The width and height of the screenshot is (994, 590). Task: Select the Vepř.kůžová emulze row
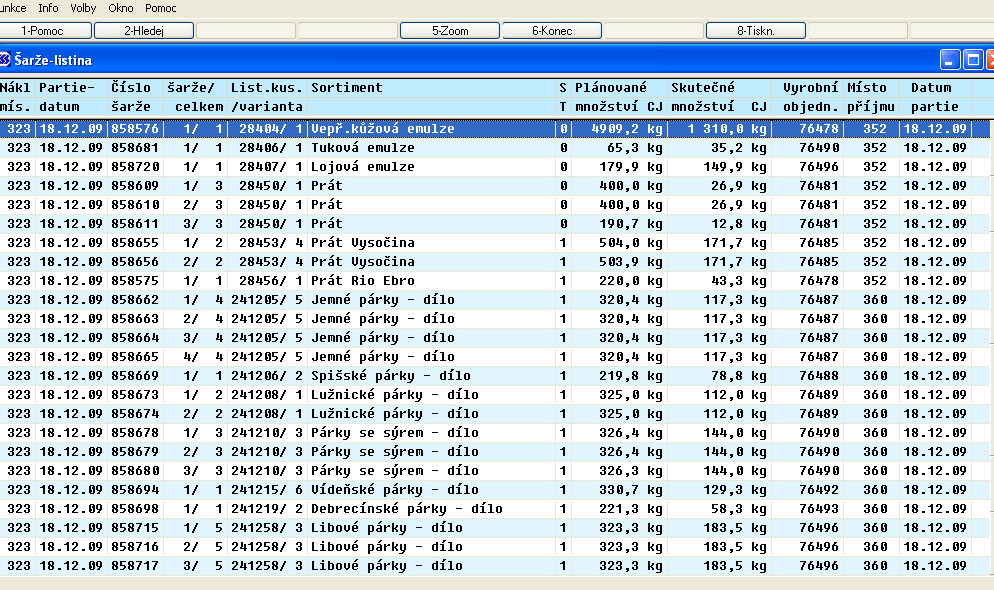(x=494, y=129)
